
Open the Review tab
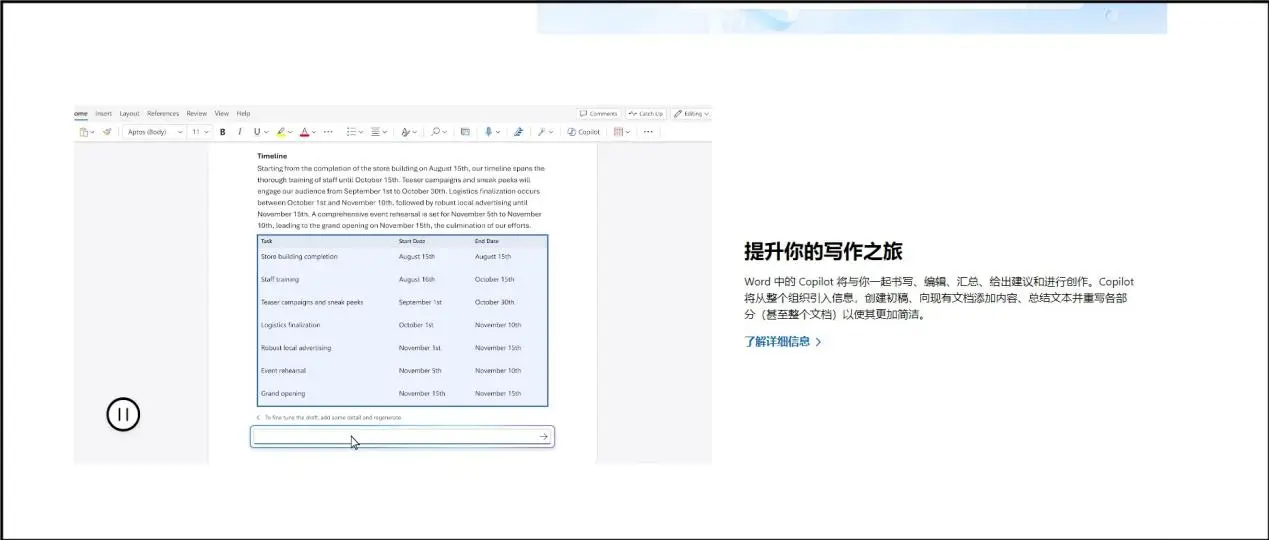[197, 114]
